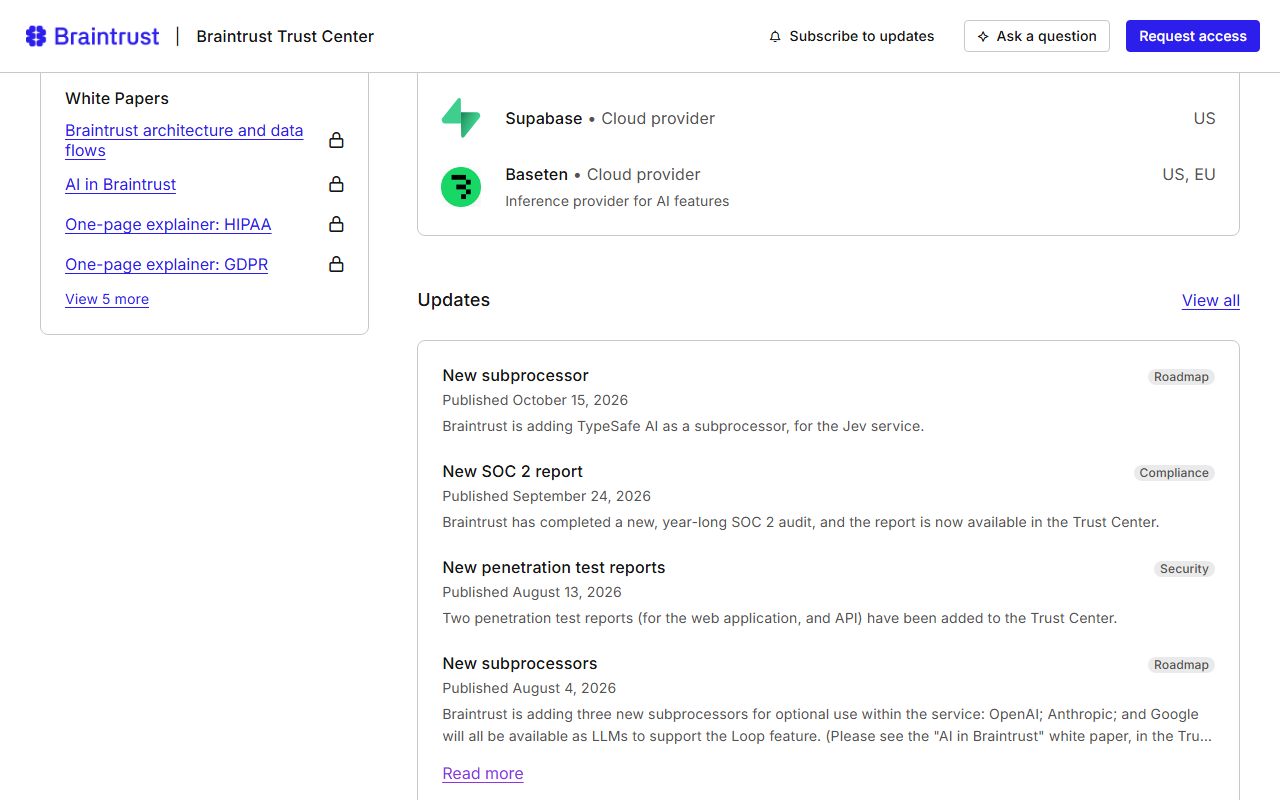Click the Compliance tag on New SOC 2 report
This screenshot has width=1280, height=800.
click(x=1174, y=473)
